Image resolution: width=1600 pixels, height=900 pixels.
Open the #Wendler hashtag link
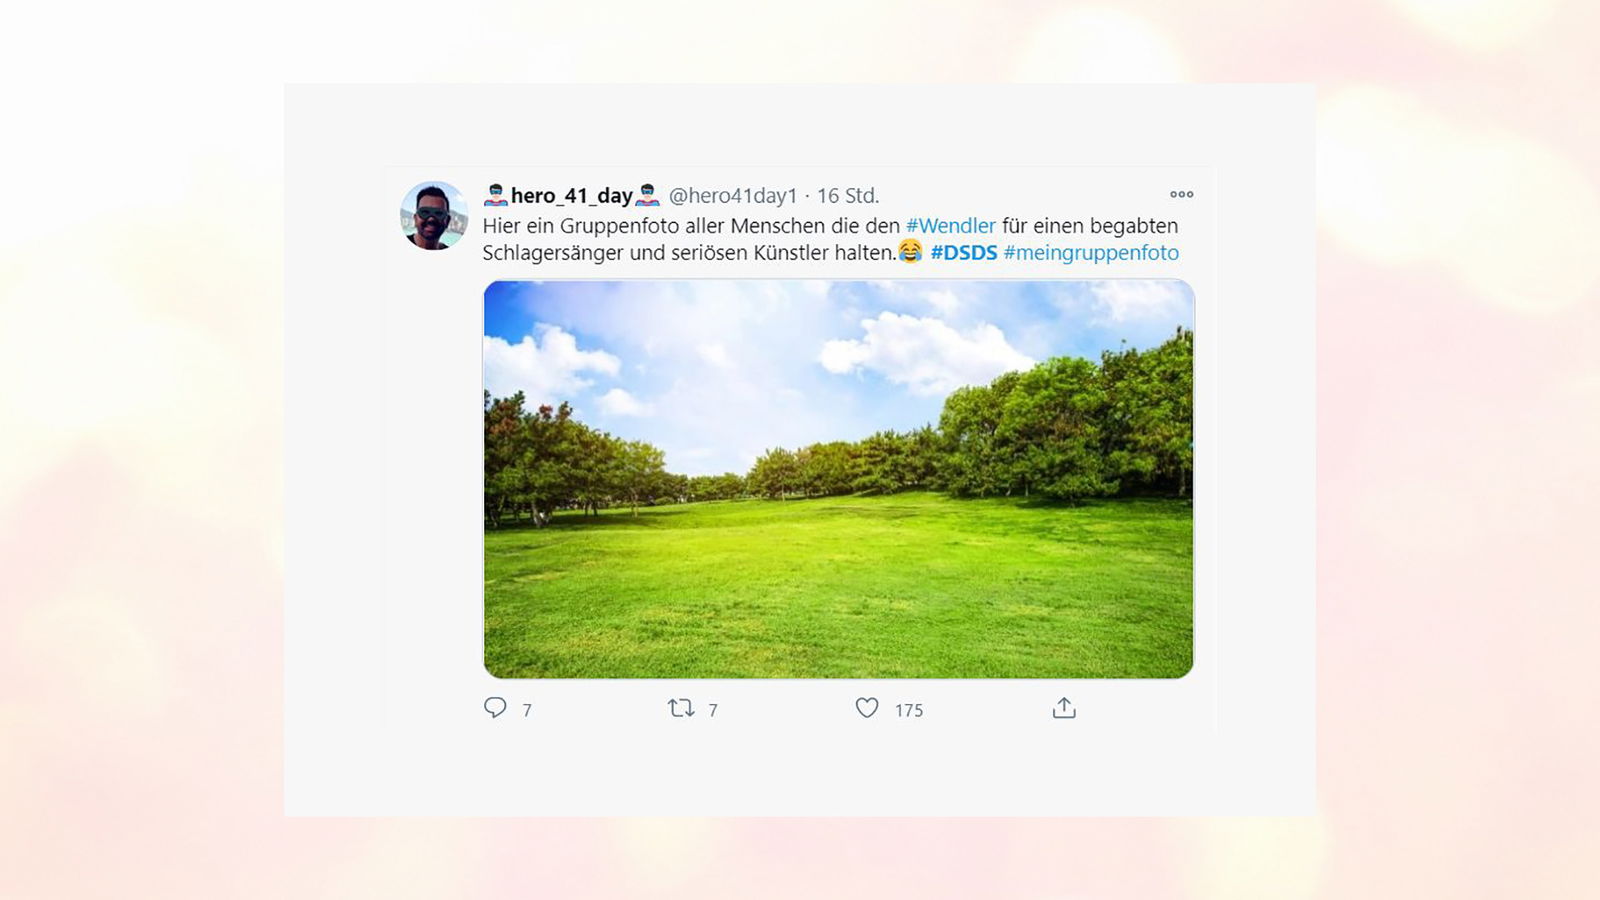(951, 226)
